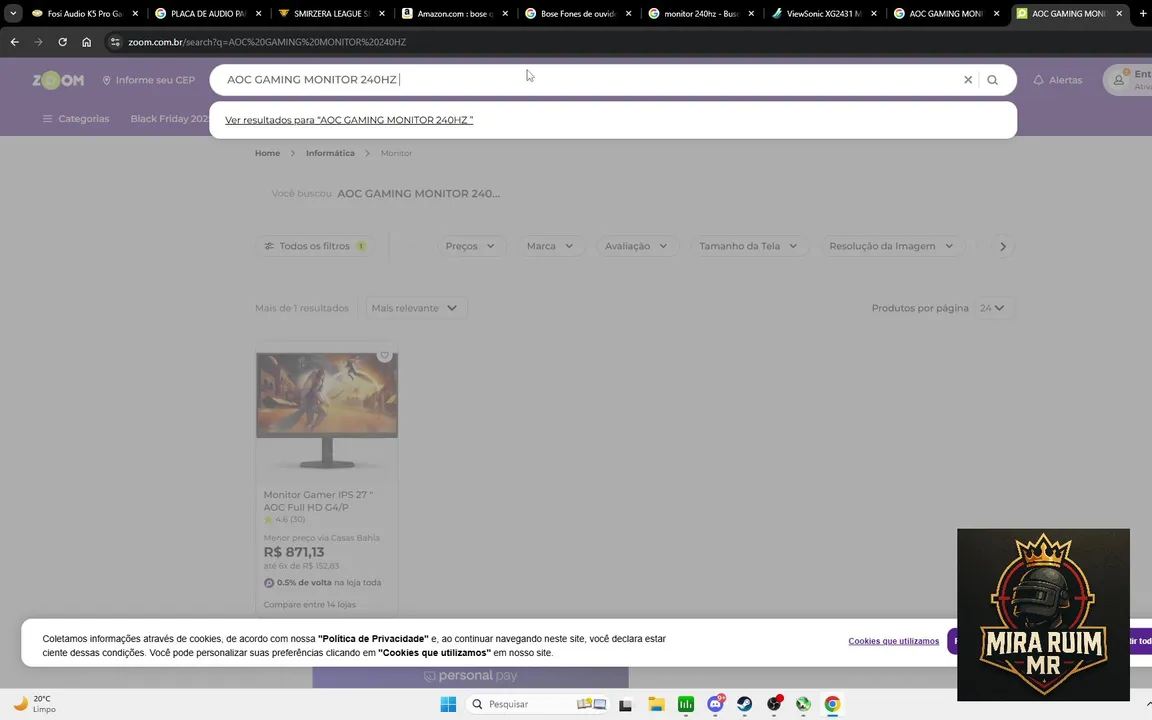Open Discord from taskbar
Viewport: 1152px width, 720px height.
(716, 705)
